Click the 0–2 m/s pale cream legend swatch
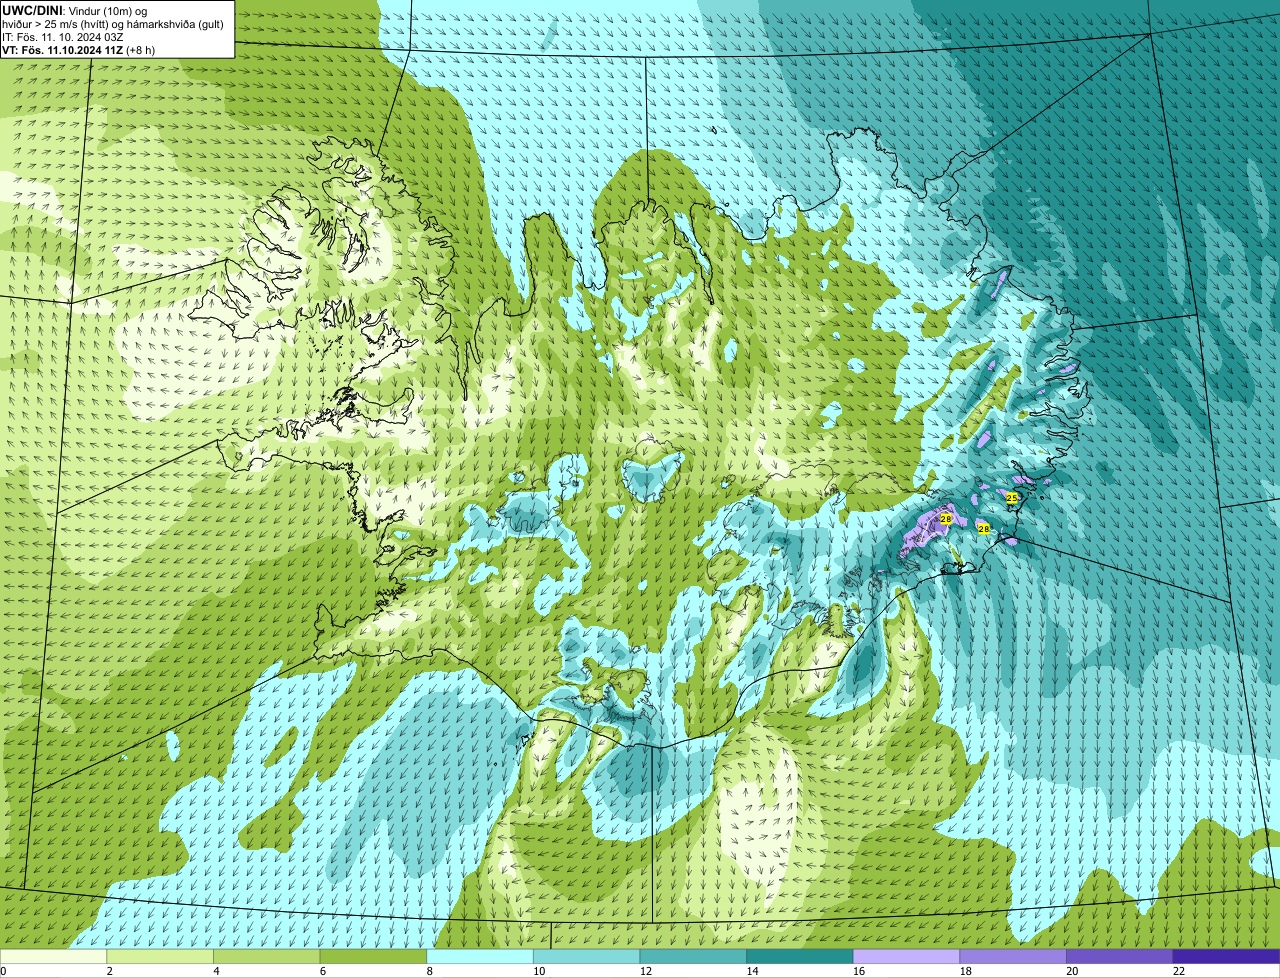 click(53, 956)
